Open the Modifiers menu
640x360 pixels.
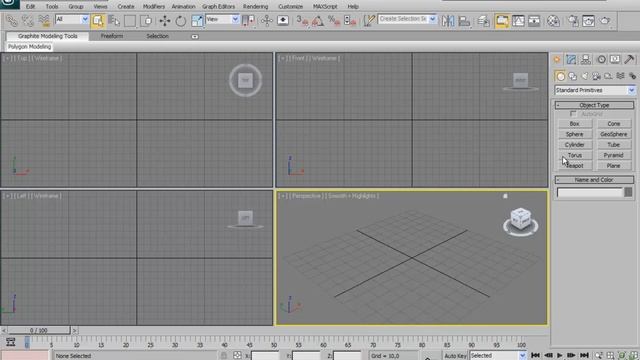pyautogui.click(x=154, y=7)
